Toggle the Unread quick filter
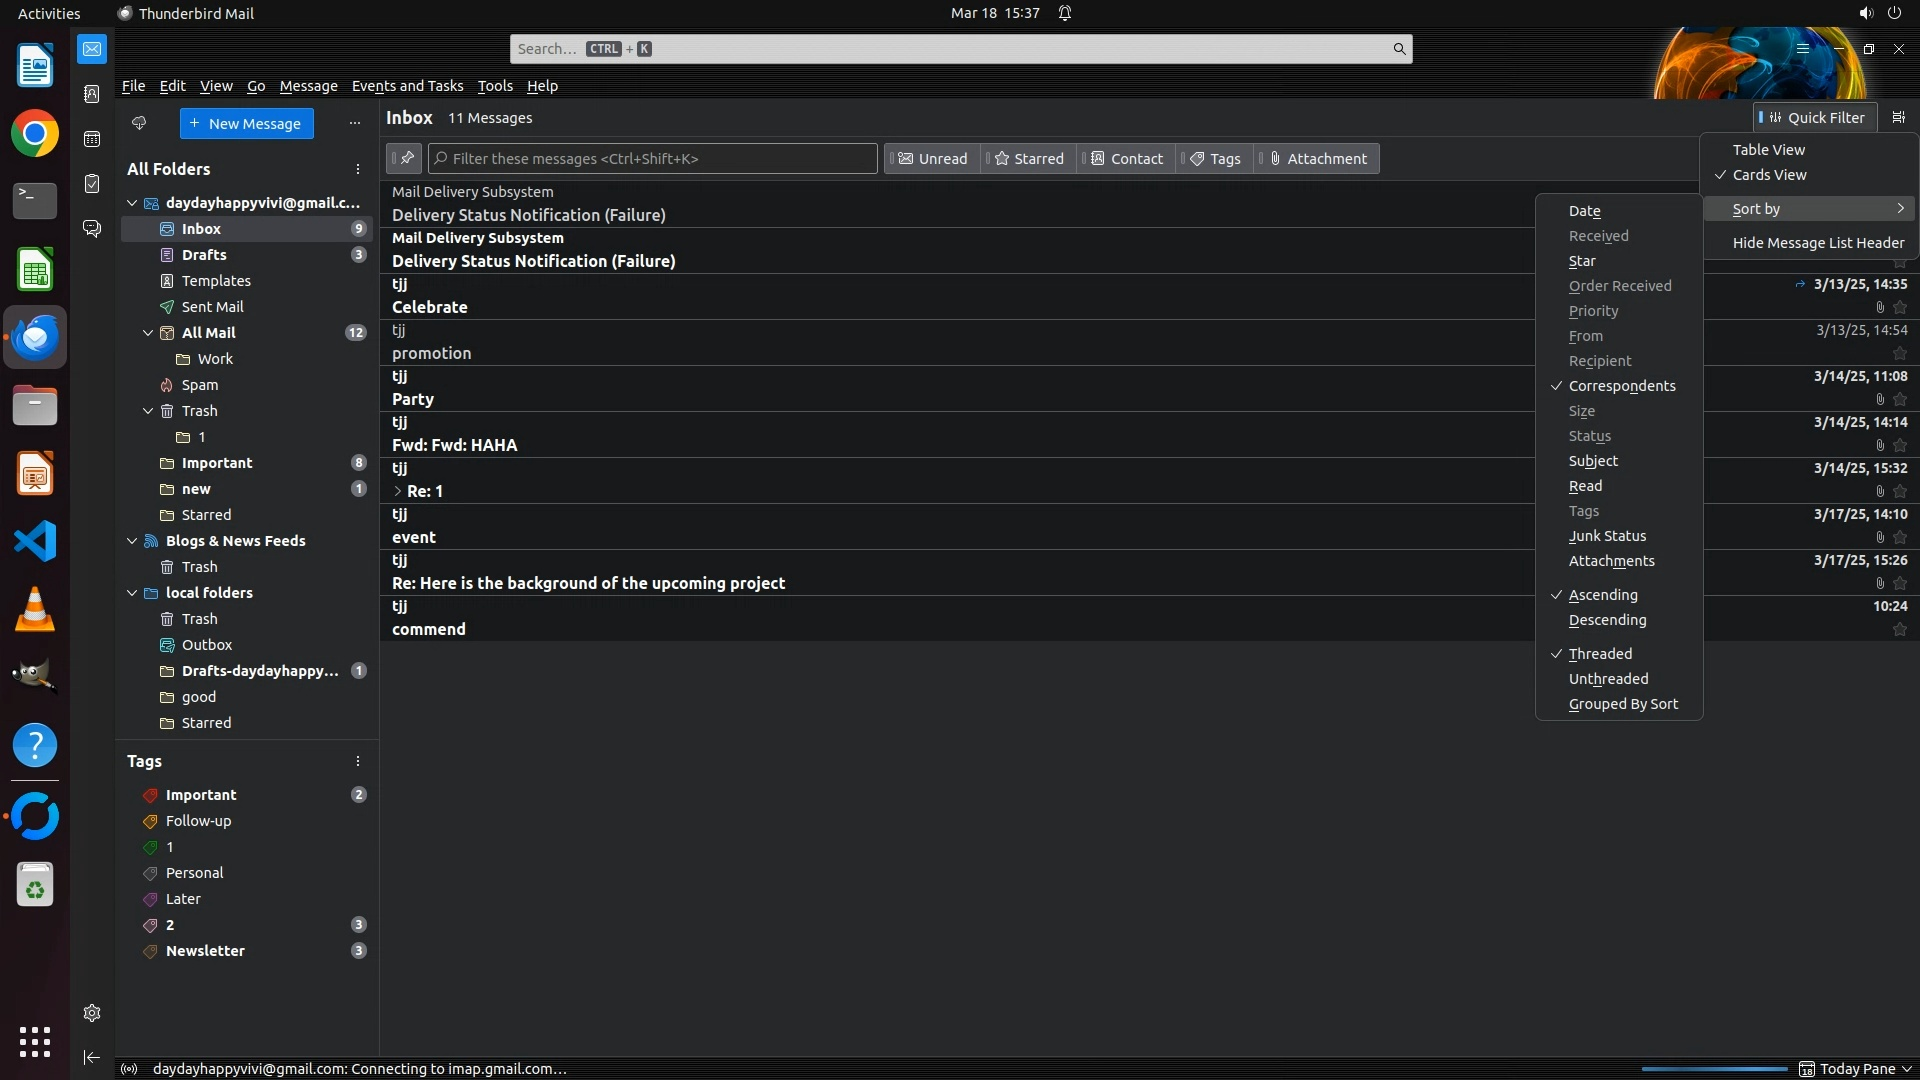Viewport: 1920px width, 1080px height. pyautogui.click(x=932, y=158)
